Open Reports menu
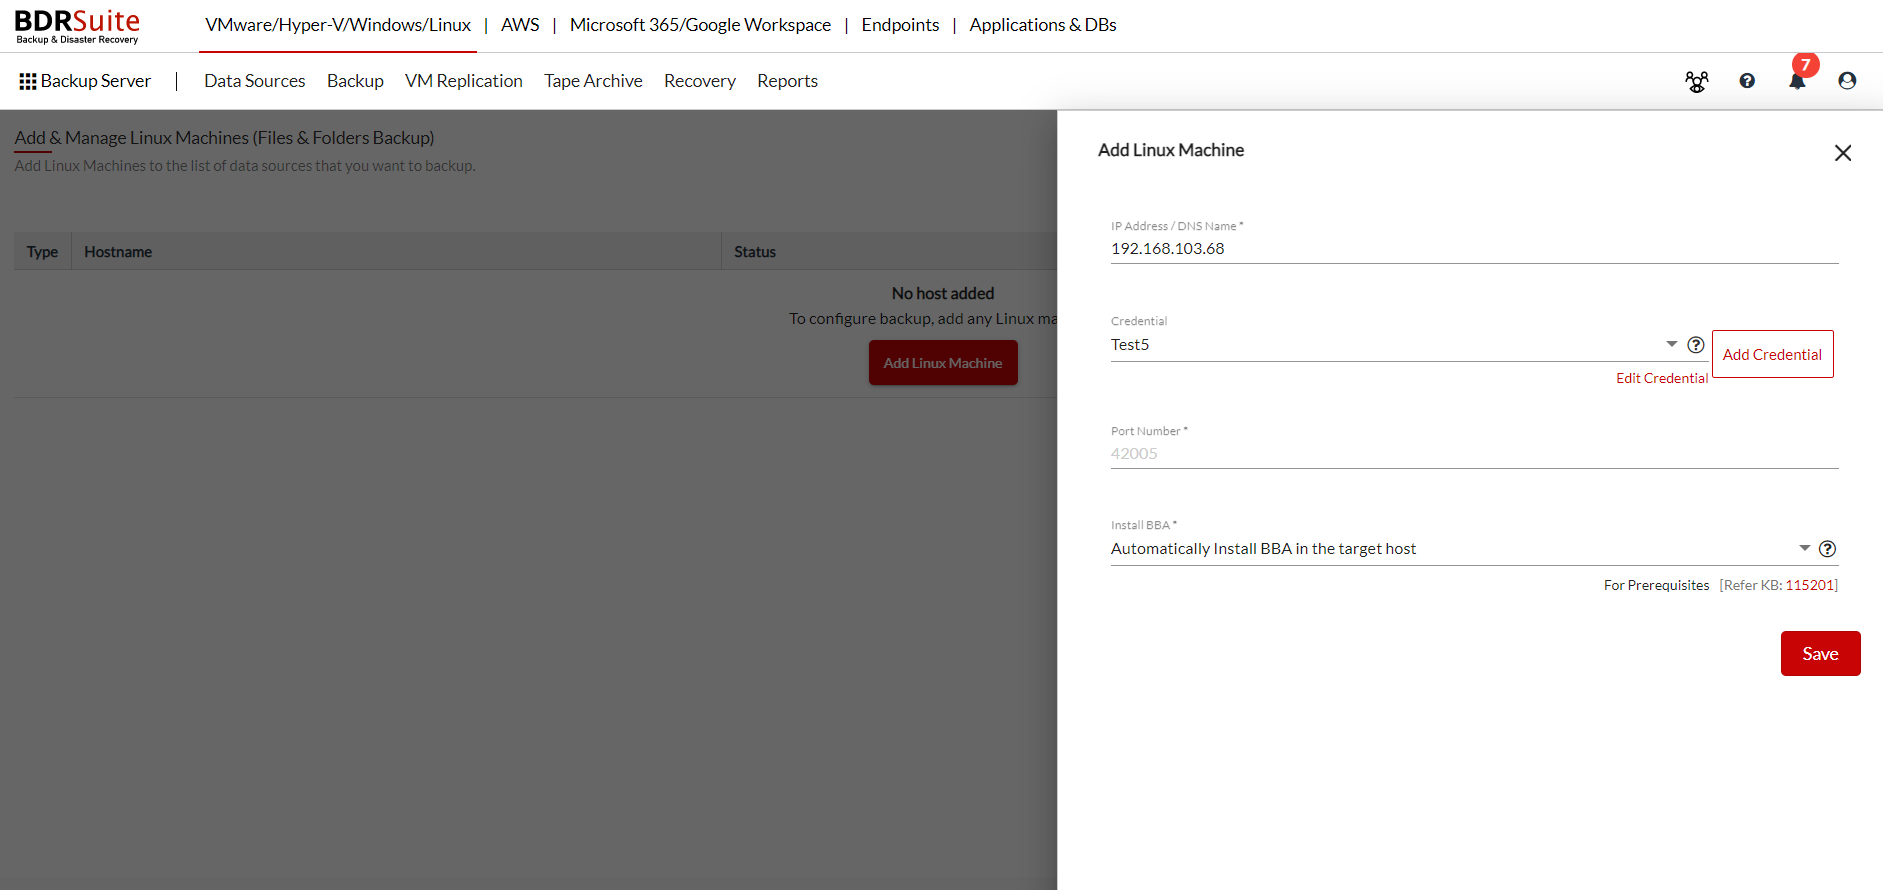Image resolution: width=1883 pixels, height=890 pixels. point(787,81)
